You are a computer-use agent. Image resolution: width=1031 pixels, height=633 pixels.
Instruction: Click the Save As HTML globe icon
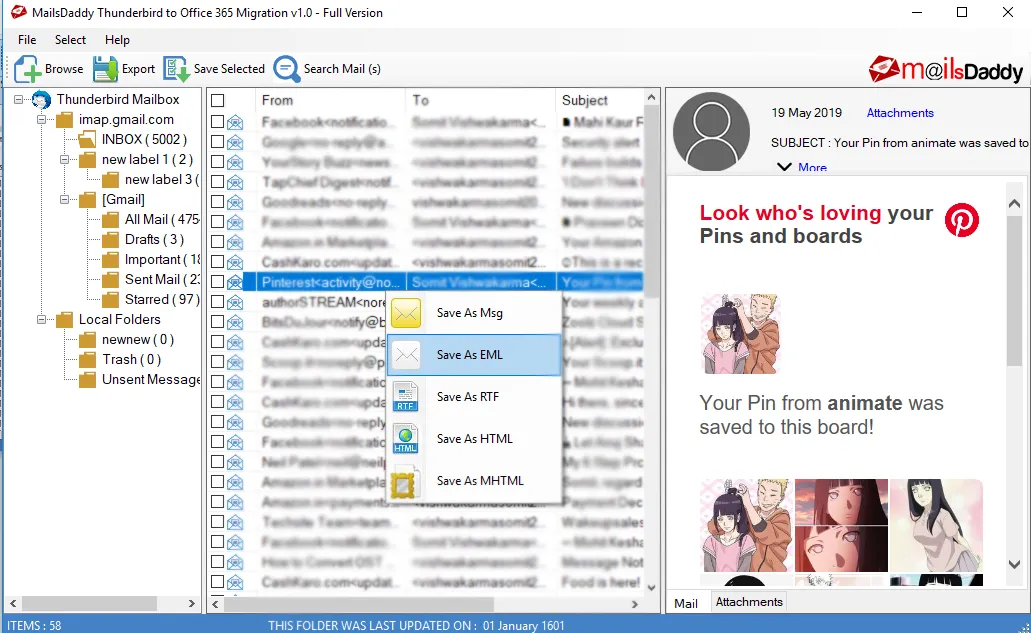point(405,439)
